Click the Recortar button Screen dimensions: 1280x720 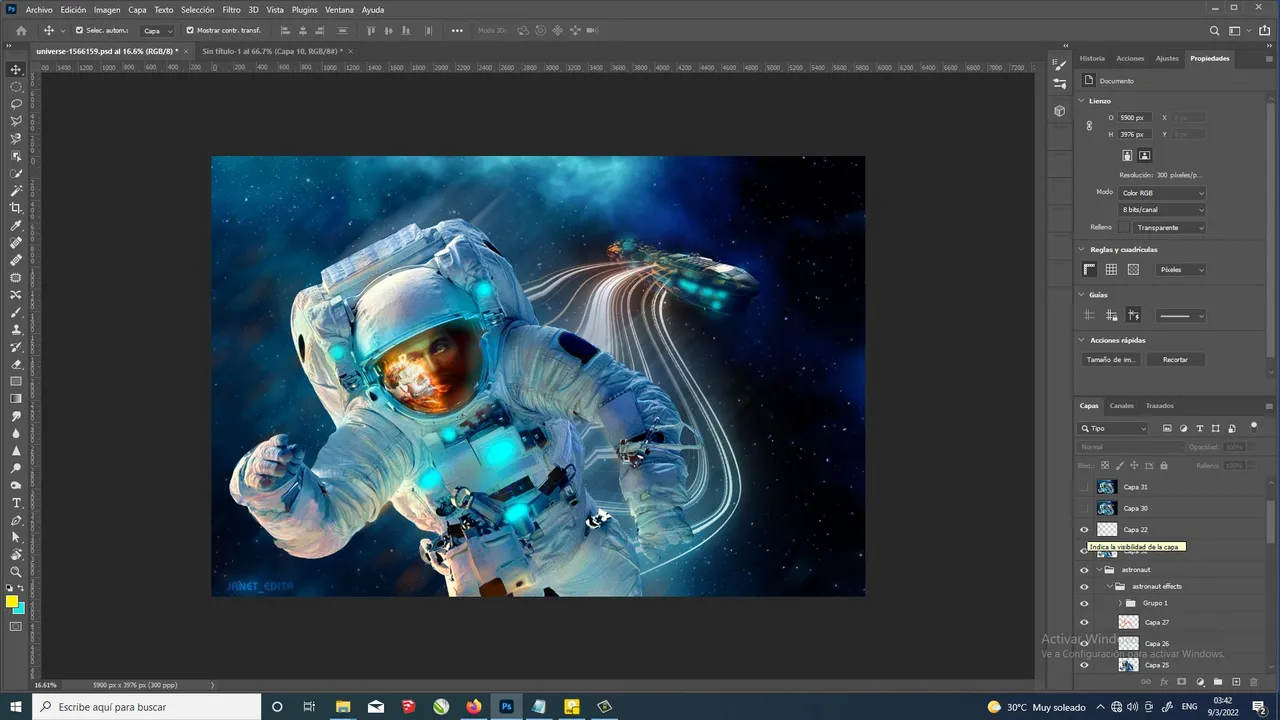[x=1175, y=360]
